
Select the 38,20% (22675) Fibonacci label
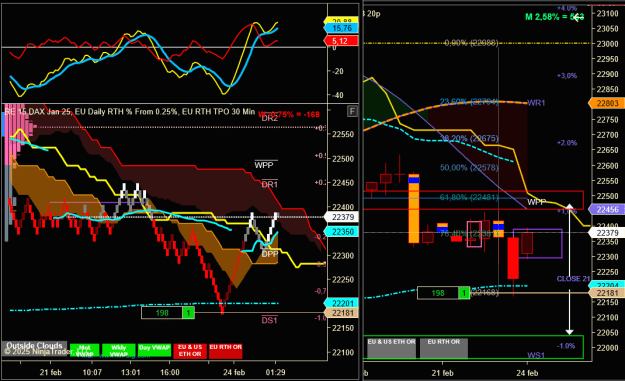coord(469,138)
